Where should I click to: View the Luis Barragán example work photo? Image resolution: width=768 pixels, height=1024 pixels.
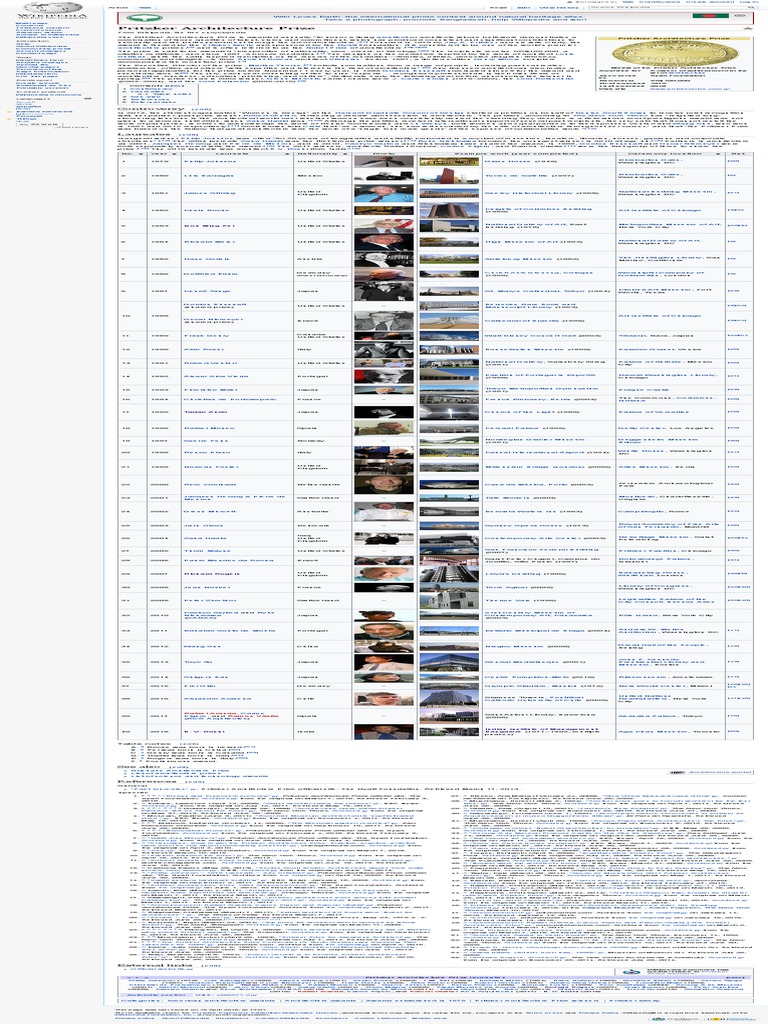449,176
